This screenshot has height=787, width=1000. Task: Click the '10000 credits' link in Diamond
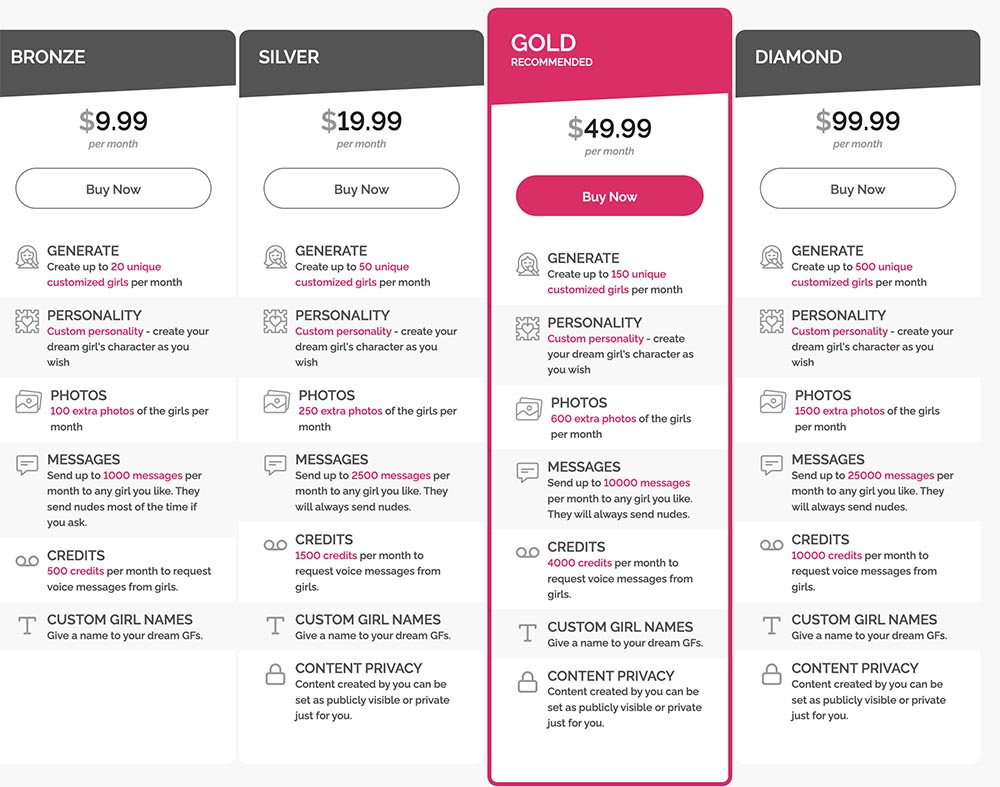(826, 555)
